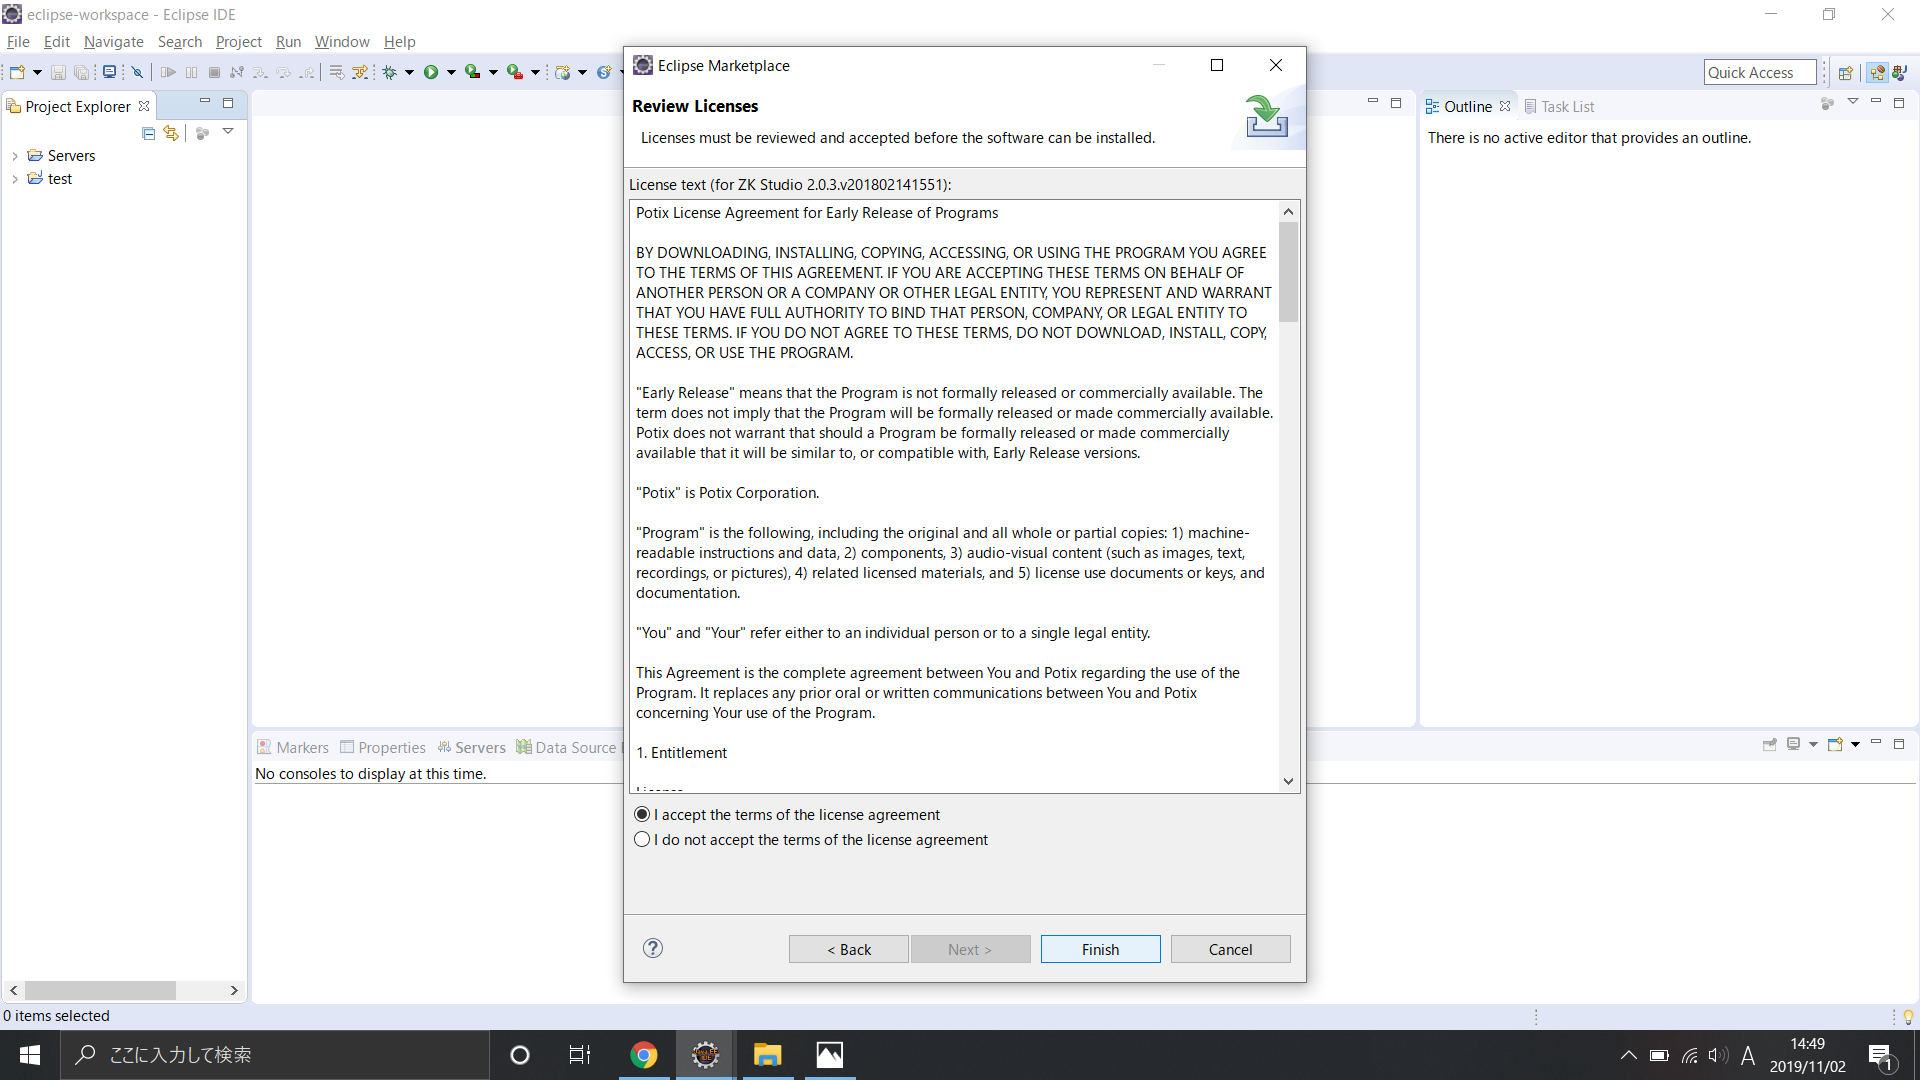1920x1080 pixels.
Task: Click the Finish button
Action: click(1100, 949)
